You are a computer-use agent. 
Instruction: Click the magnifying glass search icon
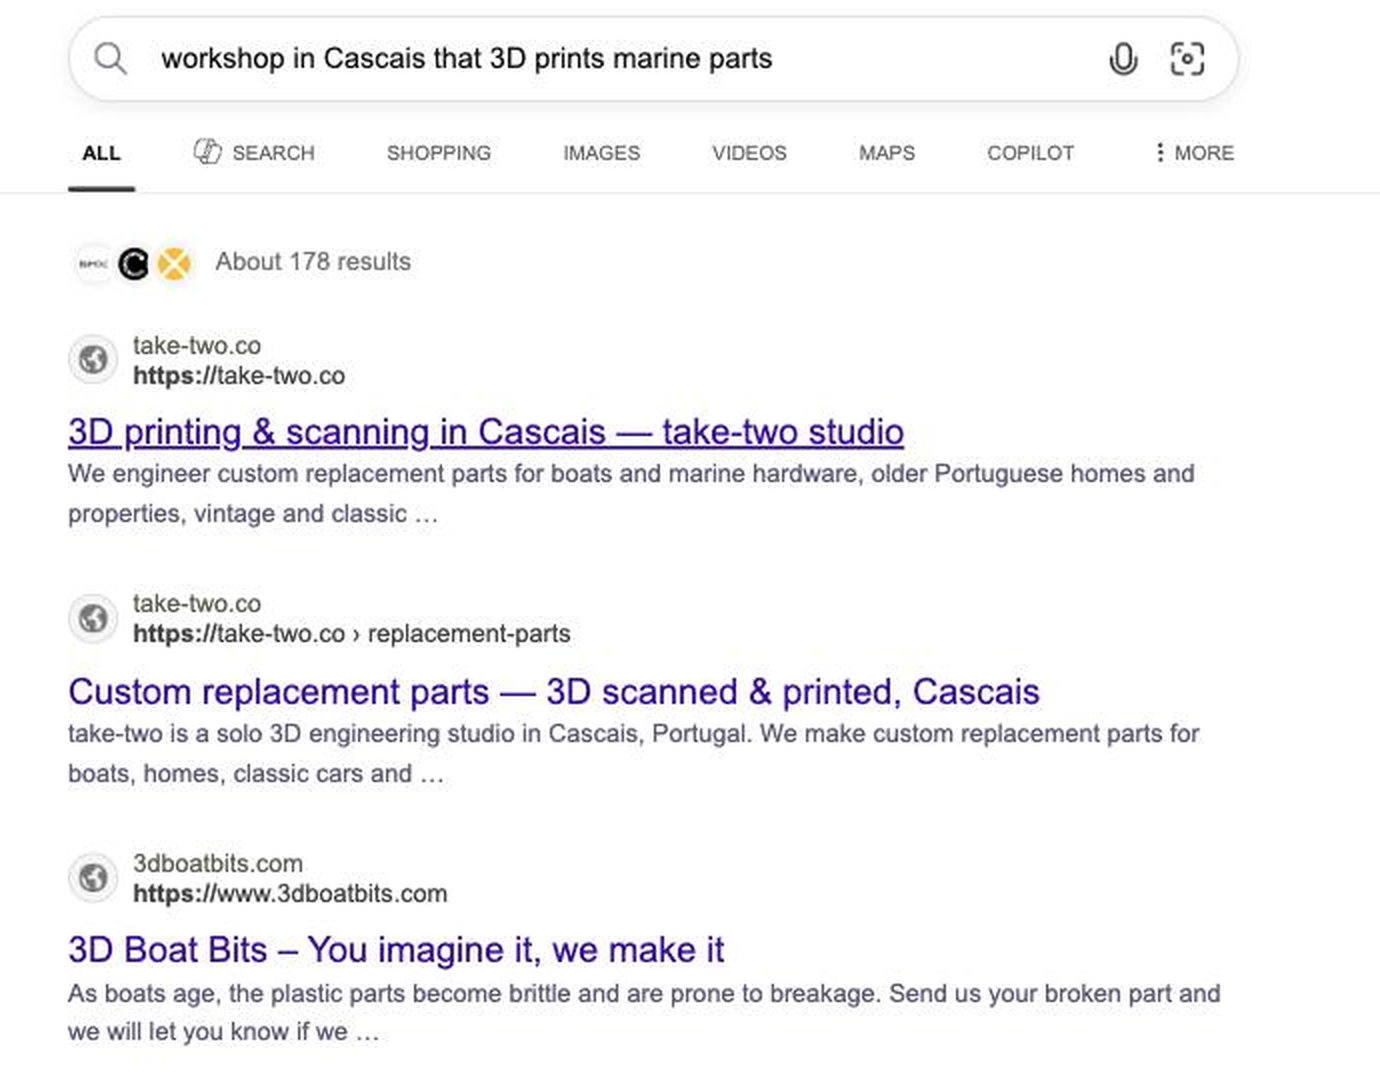[110, 59]
